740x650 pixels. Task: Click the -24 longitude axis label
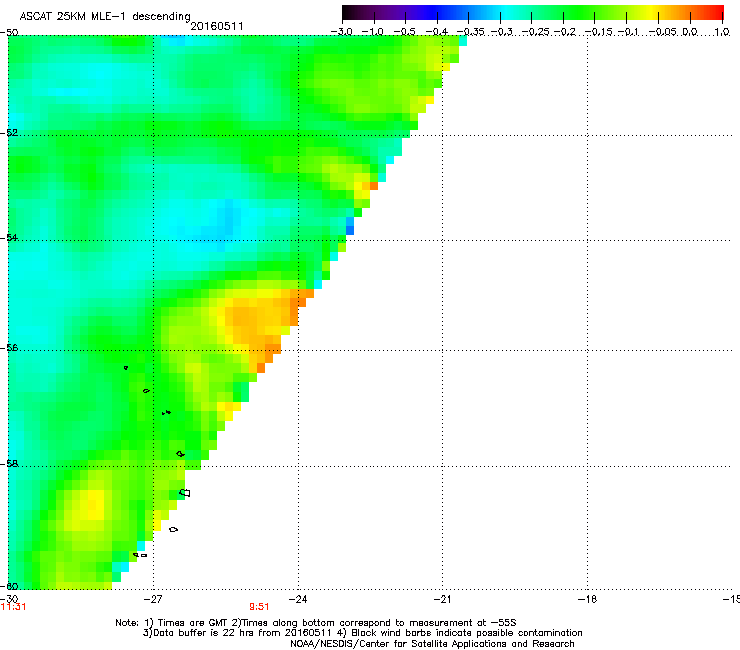point(298,599)
